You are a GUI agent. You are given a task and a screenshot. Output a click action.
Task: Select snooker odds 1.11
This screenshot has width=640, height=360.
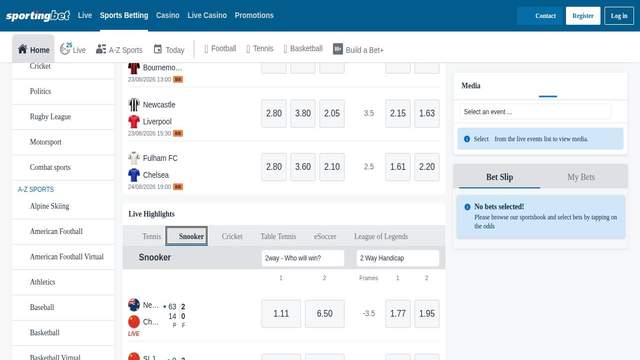(281, 313)
